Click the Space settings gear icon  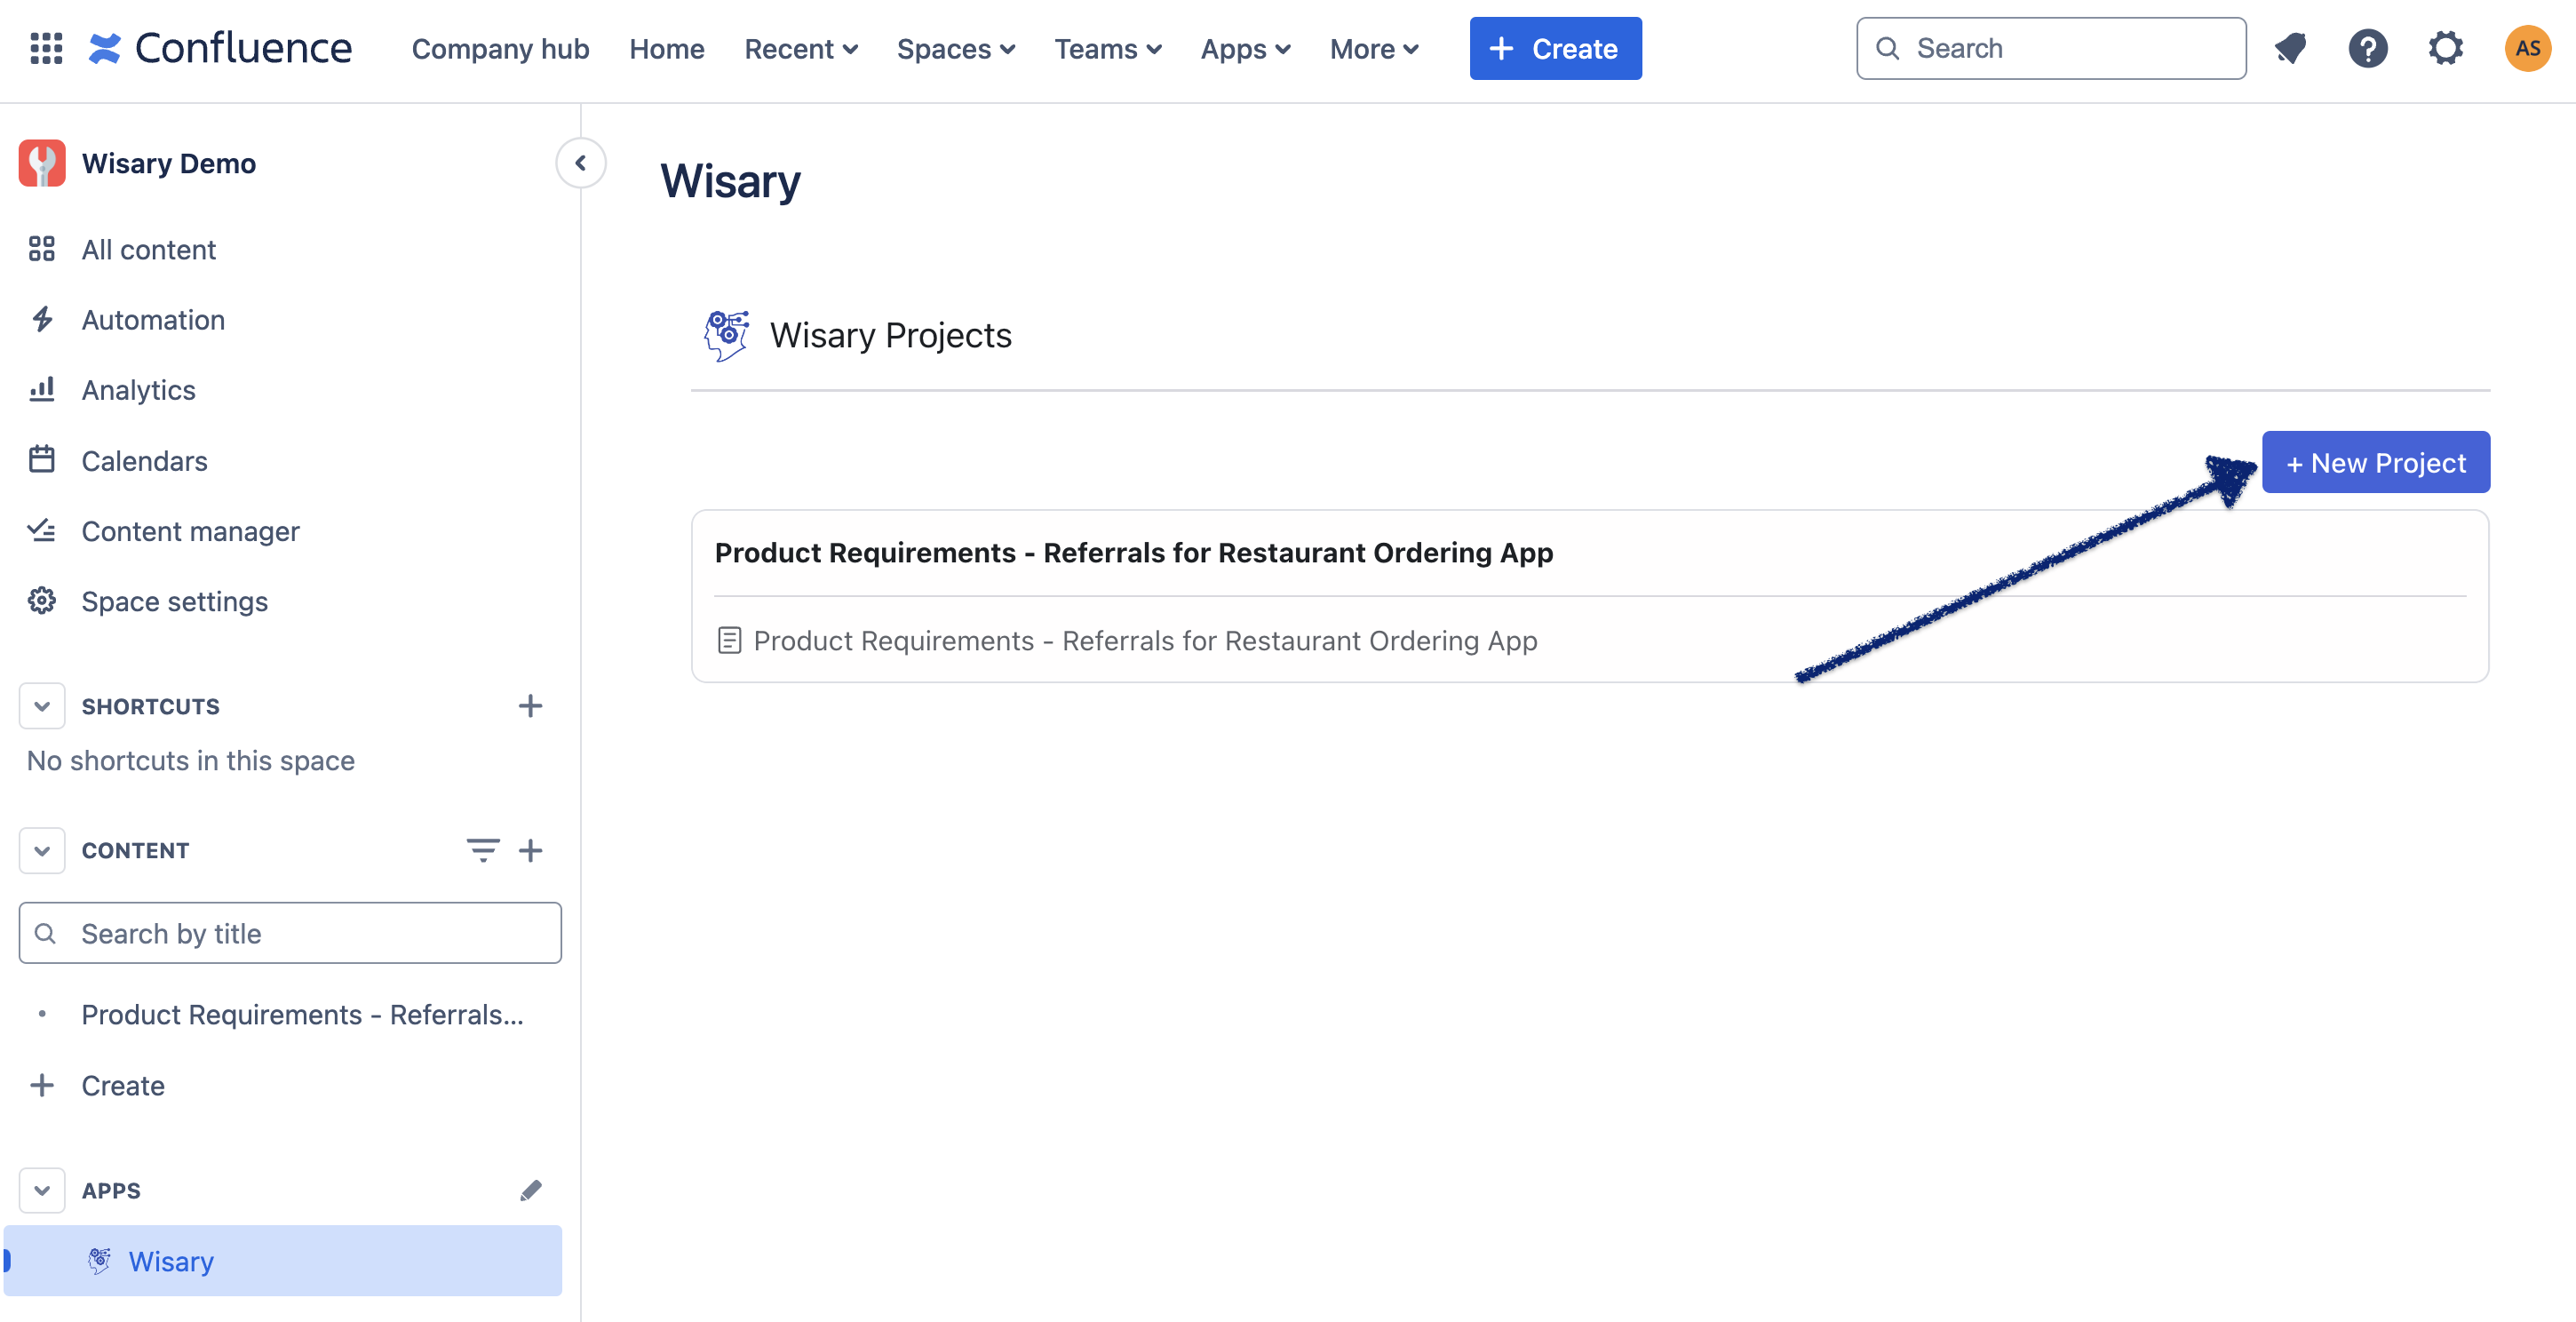pyautogui.click(x=42, y=601)
